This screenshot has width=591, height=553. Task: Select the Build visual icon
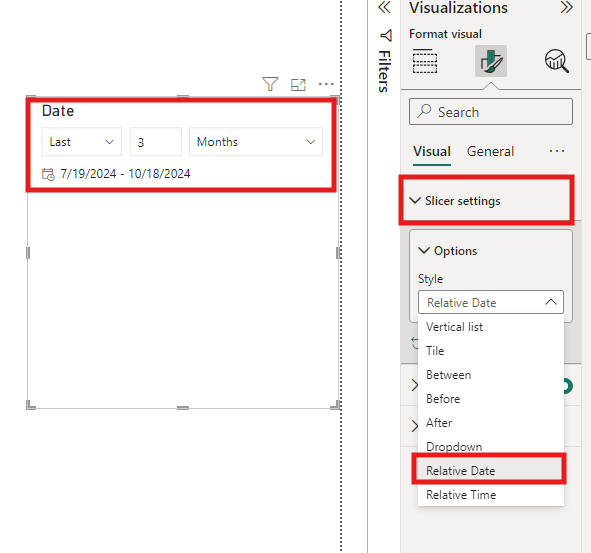(x=425, y=61)
